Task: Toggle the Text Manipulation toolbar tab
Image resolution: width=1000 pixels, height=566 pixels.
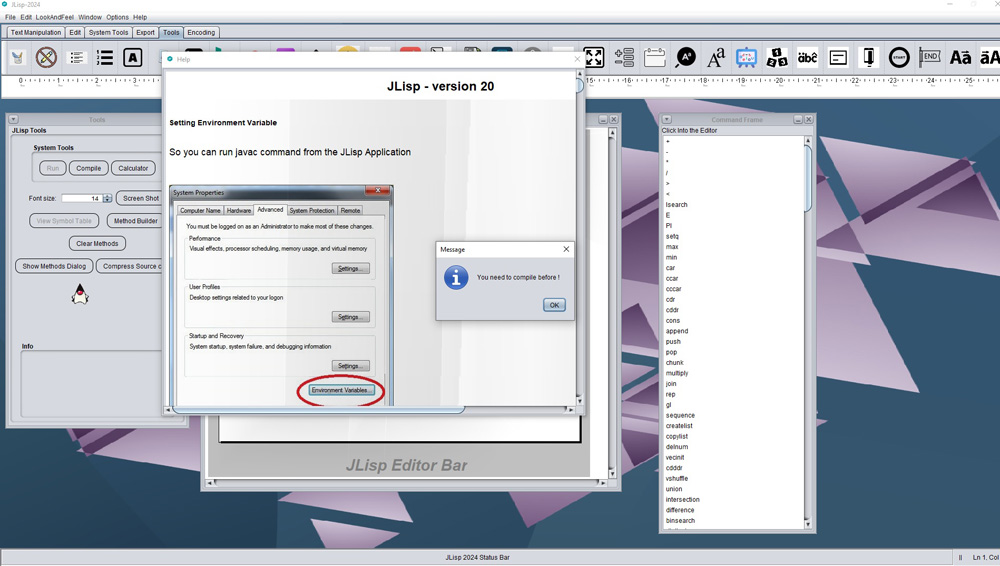Action: [36, 32]
